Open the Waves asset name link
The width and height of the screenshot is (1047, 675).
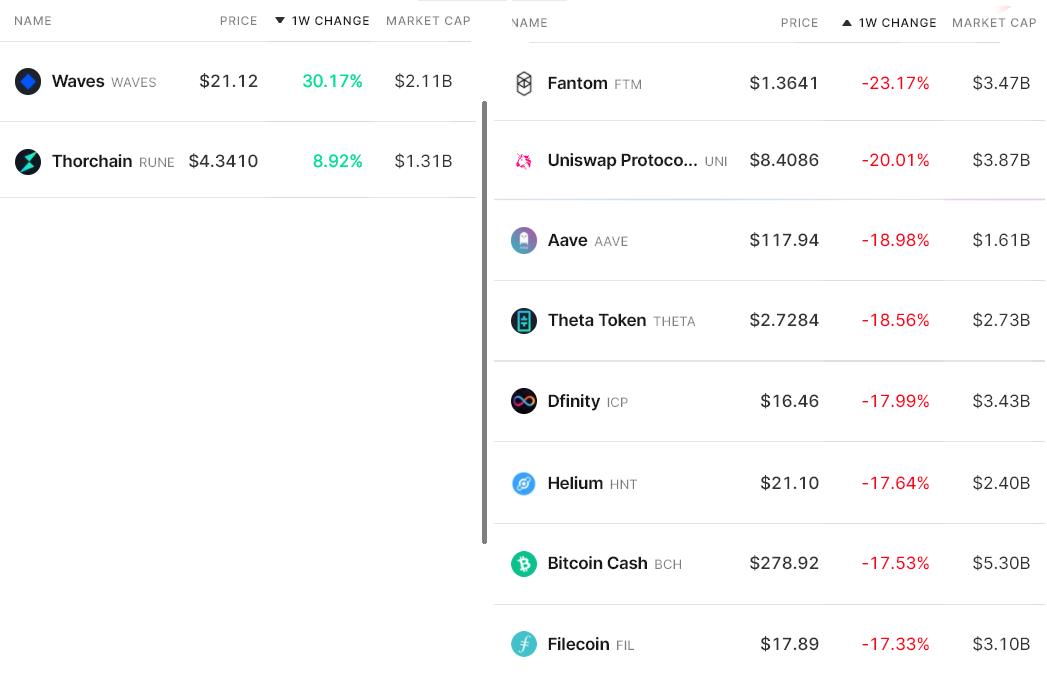tap(78, 82)
